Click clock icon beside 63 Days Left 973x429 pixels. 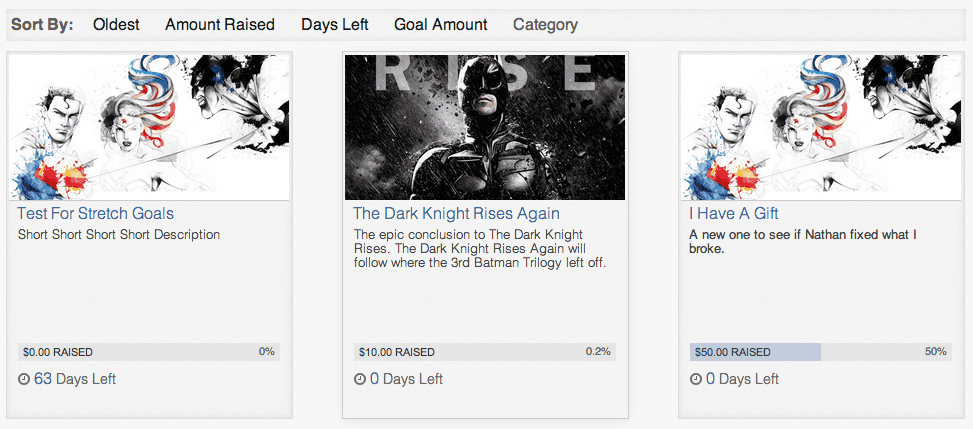[24, 380]
